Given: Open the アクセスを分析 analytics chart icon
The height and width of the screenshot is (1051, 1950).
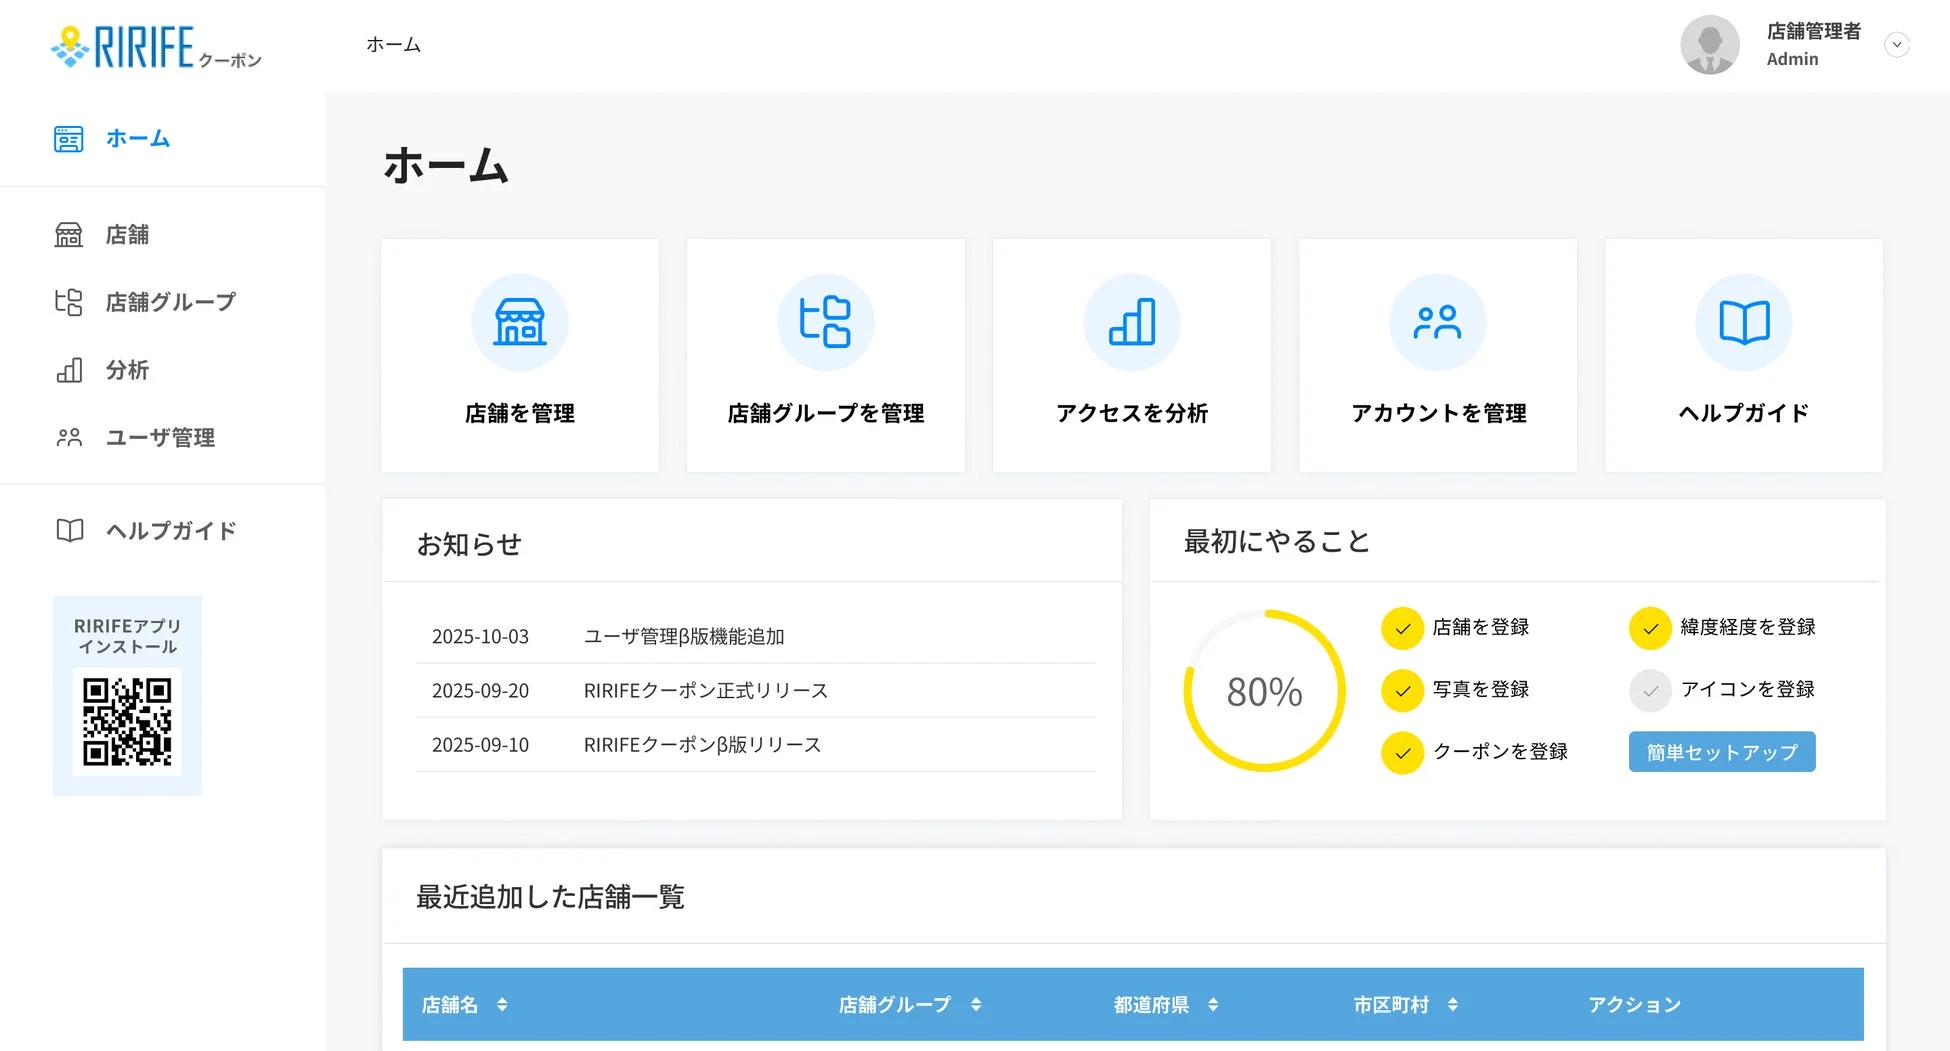Looking at the screenshot, I should pyautogui.click(x=1131, y=322).
